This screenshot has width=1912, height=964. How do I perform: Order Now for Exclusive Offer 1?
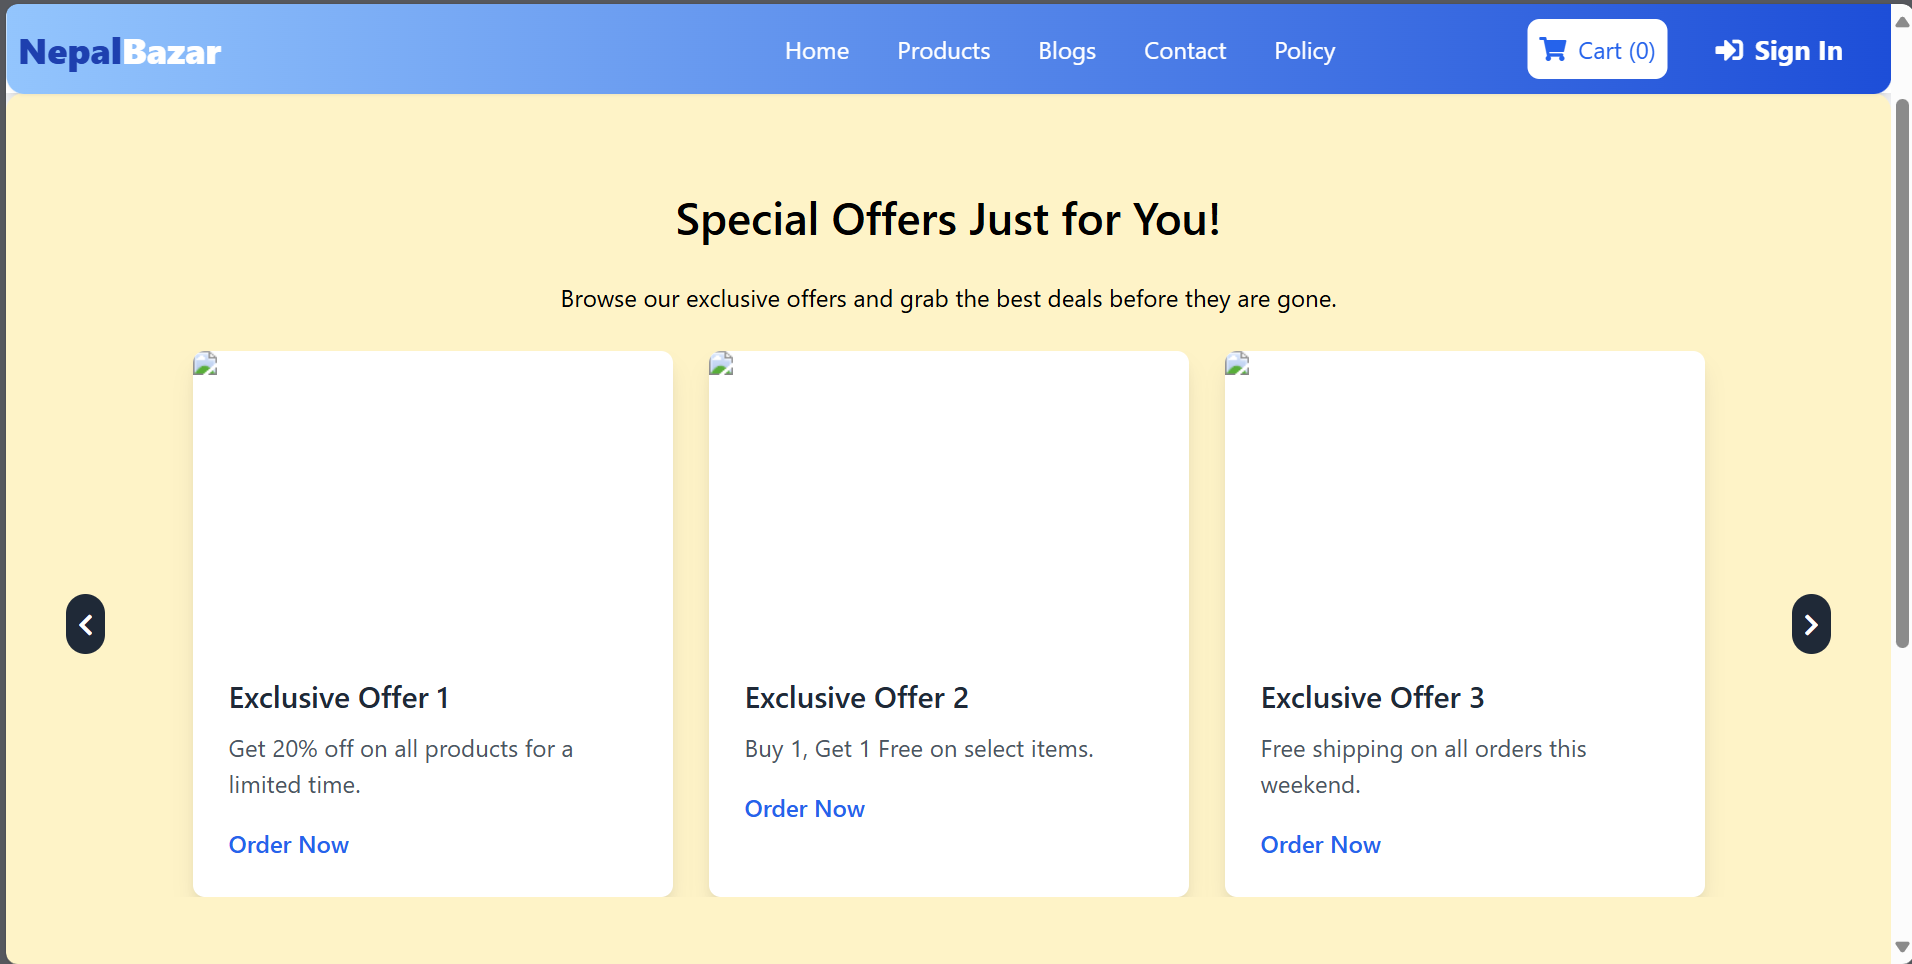click(289, 845)
